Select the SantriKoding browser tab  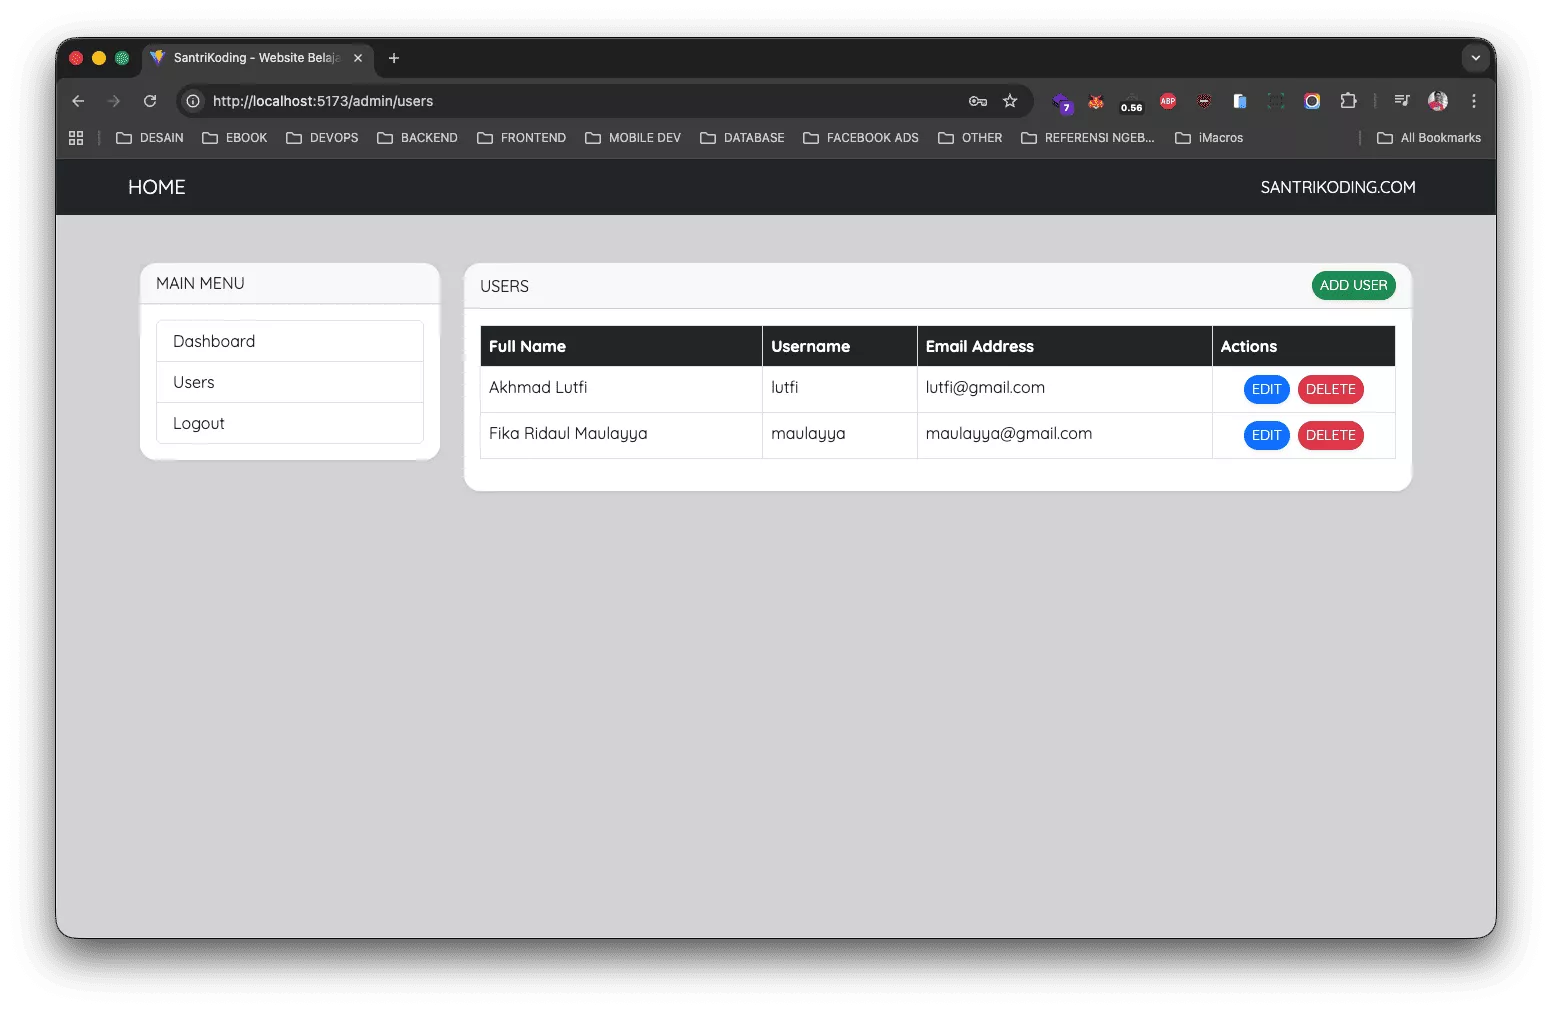click(257, 58)
